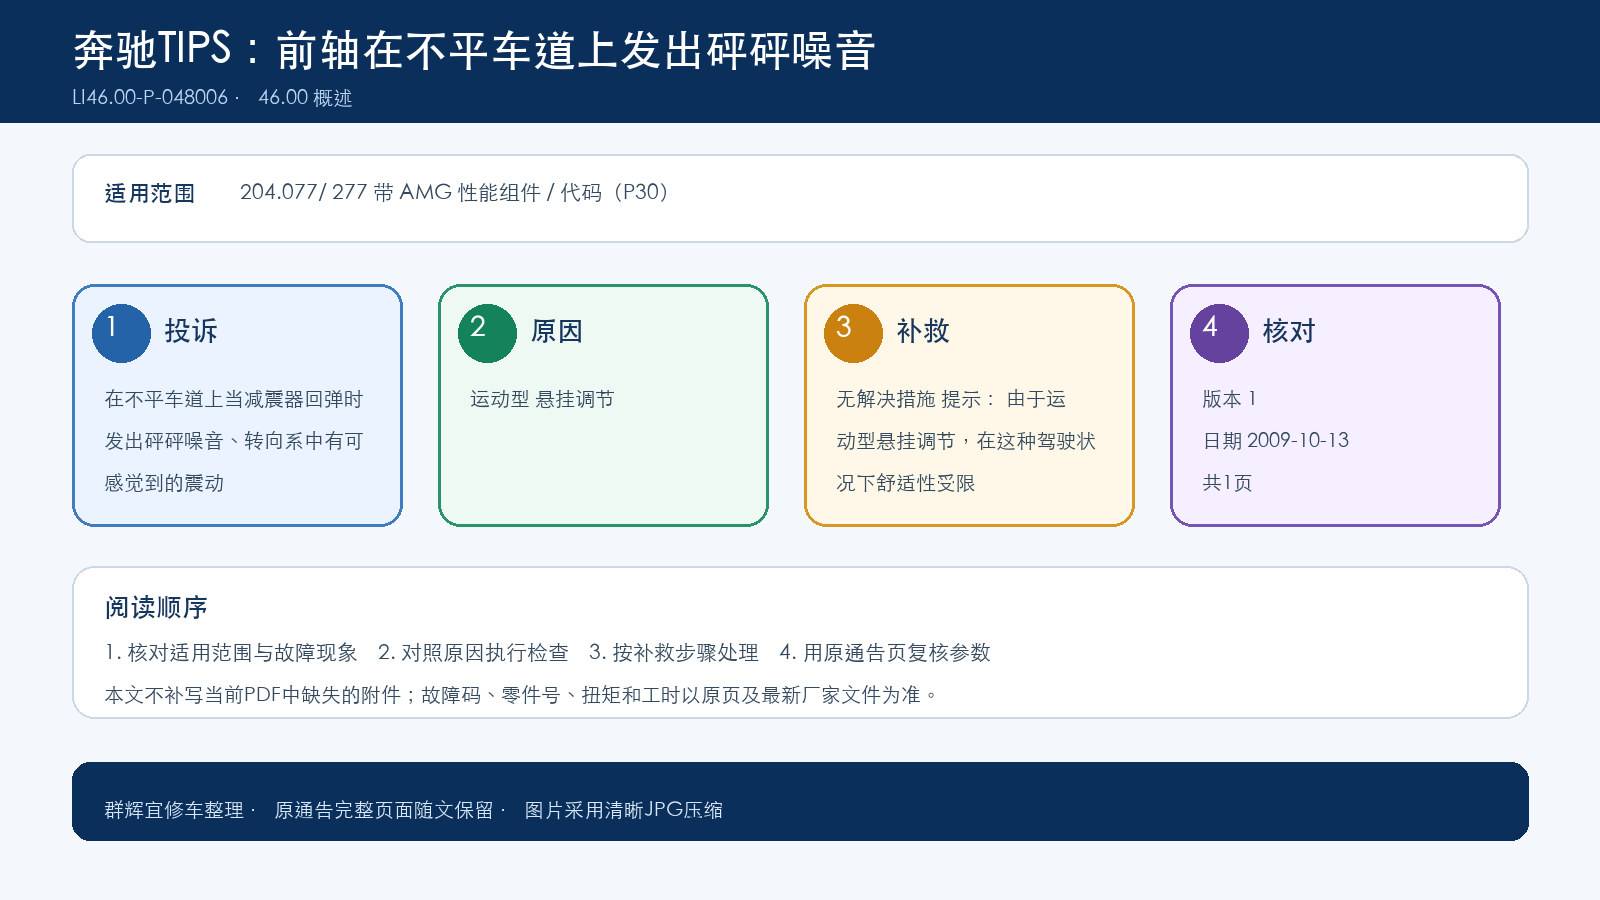1600x900 pixels.
Task: Select the title 奔驰TIPS：前轴在不平车道上发出砰砰噪音
Action: point(474,50)
